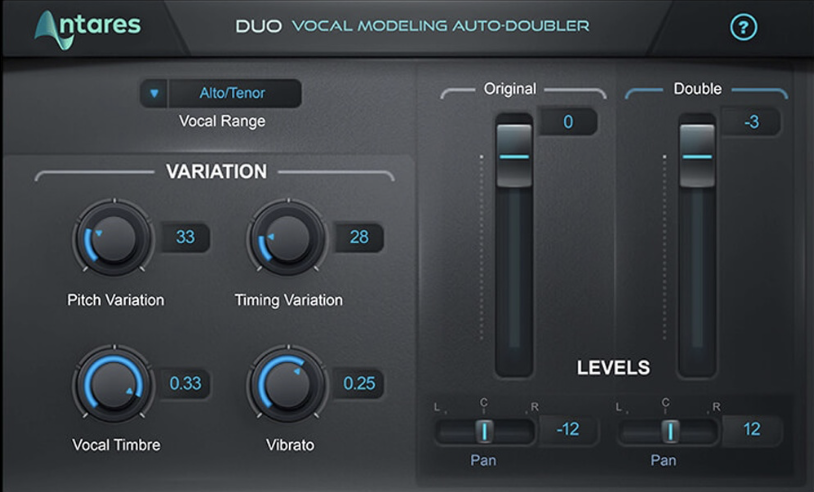
Task: Click the Double level fader handle
Action: click(x=697, y=155)
